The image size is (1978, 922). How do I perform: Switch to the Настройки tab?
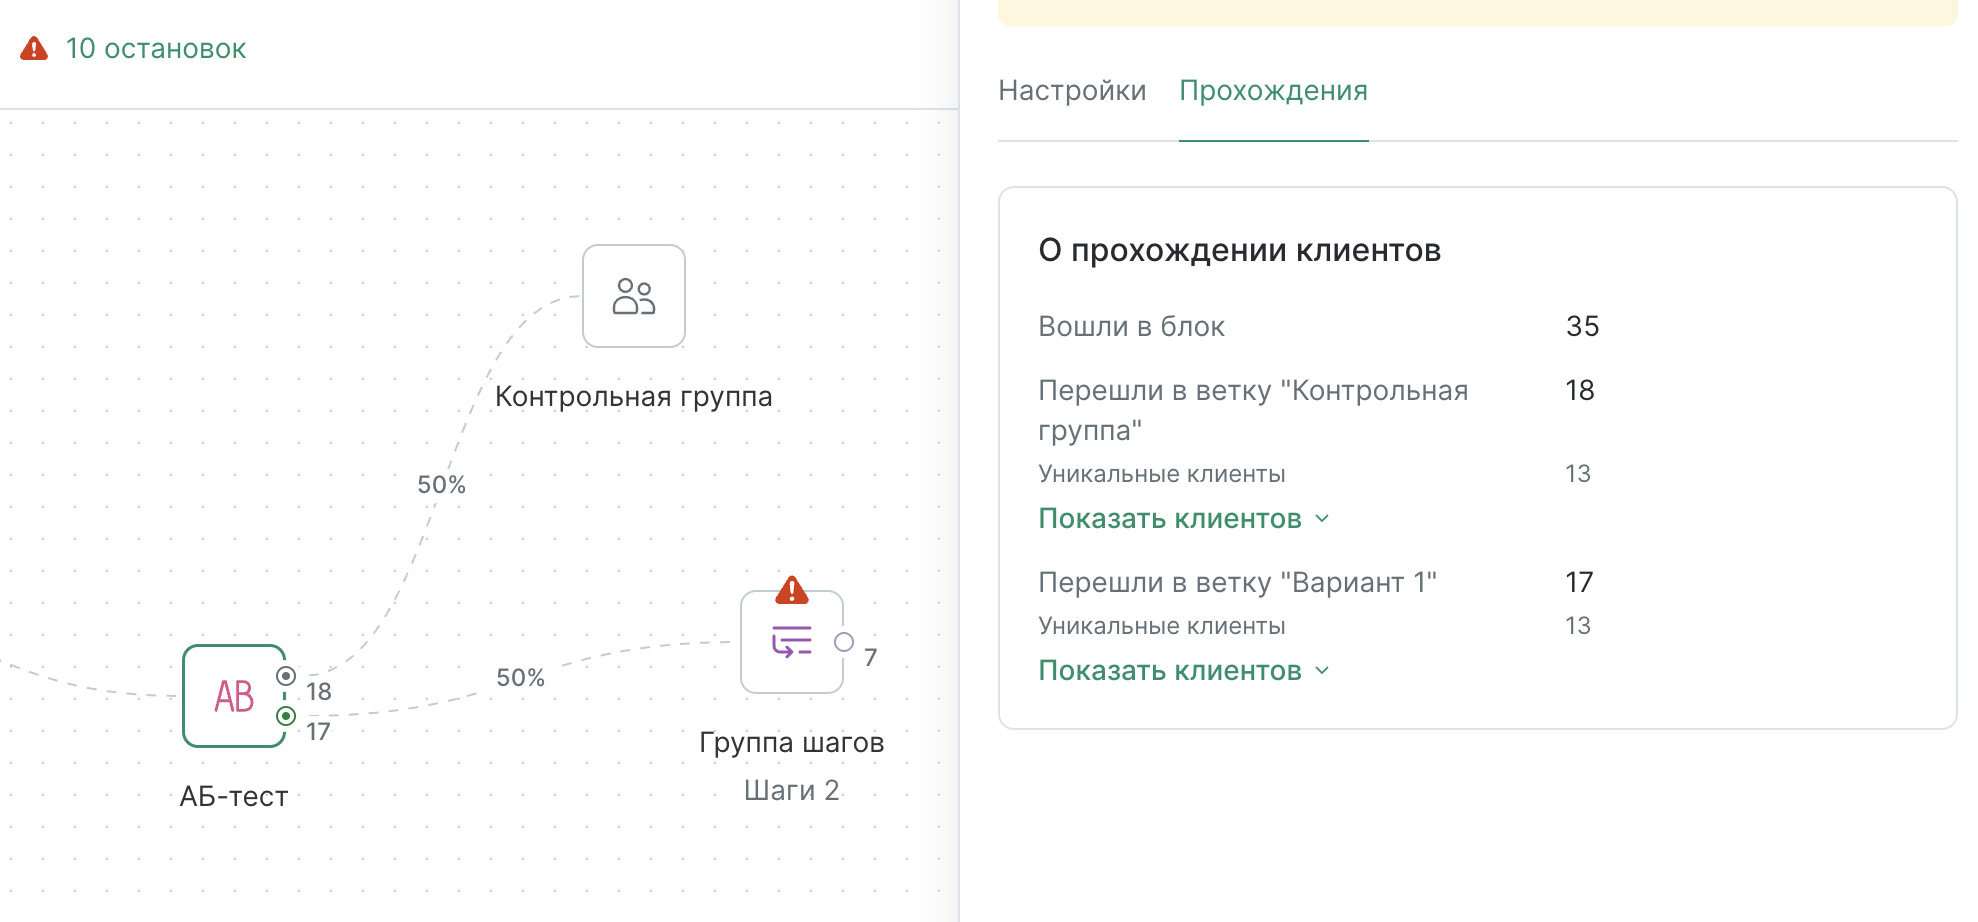tap(1072, 91)
